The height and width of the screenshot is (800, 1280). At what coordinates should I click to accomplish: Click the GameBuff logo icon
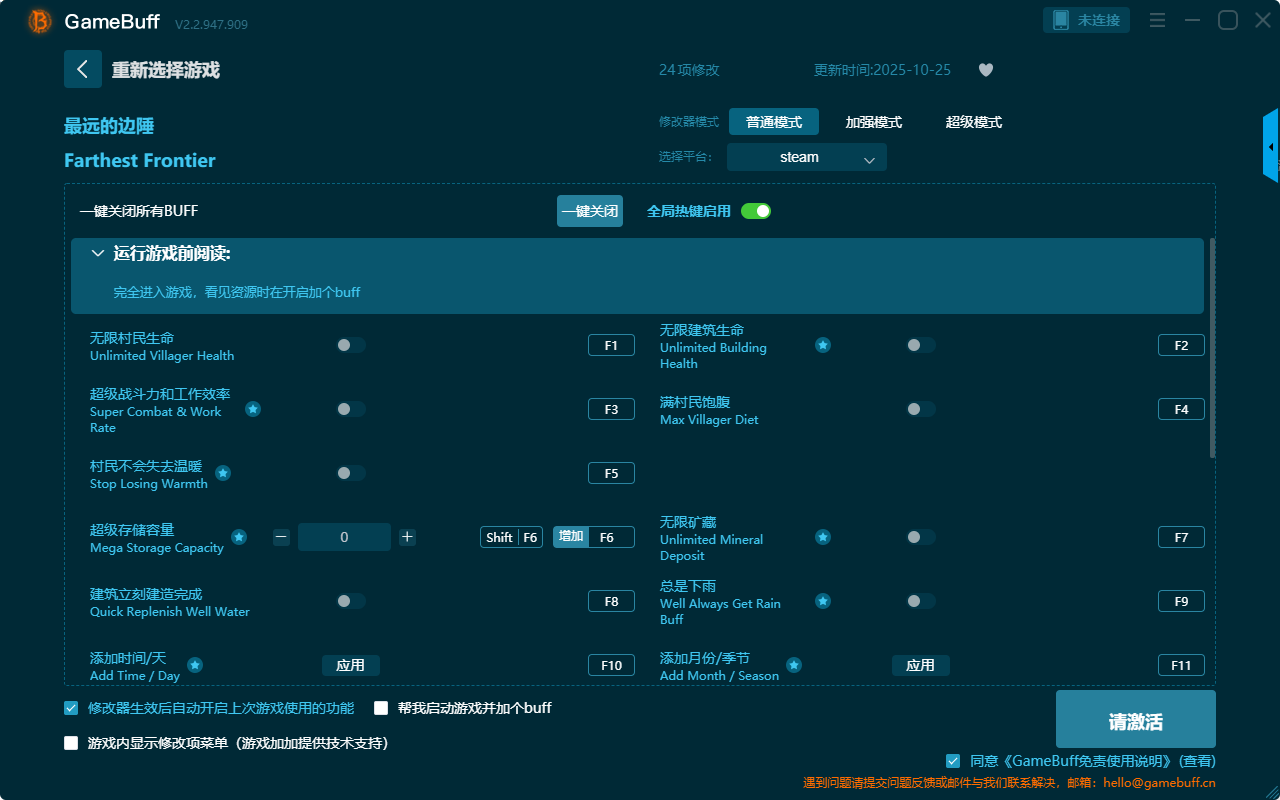coord(39,21)
